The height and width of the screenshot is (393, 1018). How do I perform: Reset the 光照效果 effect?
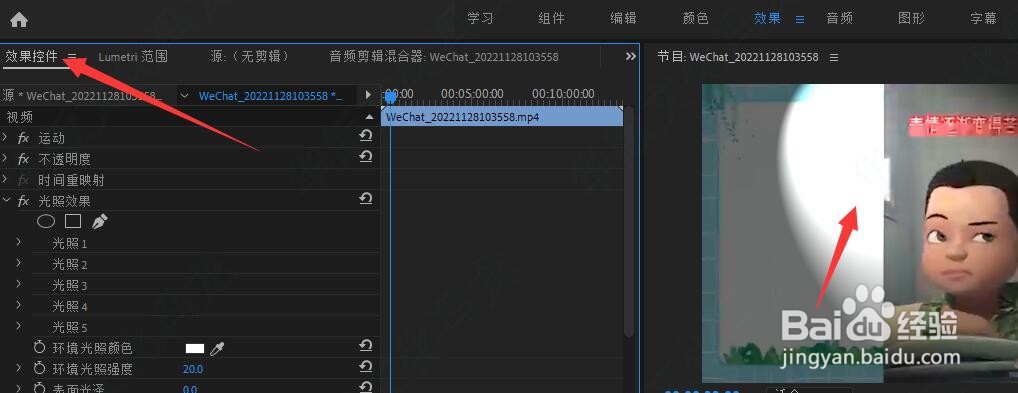point(366,199)
